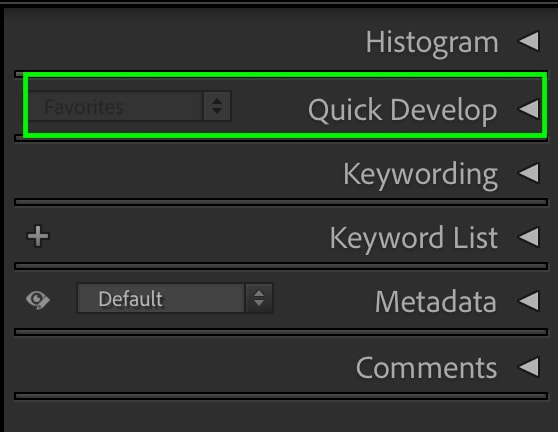558x432 pixels.
Task: Click the divider below the Comments panel
Action: click(x=281, y=396)
